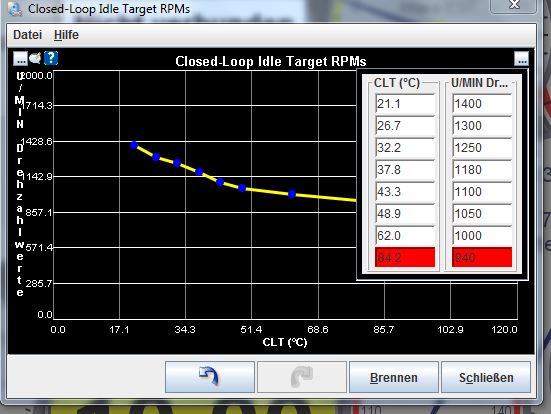Image resolution: width=551 pixels, height=414 pixels.
Task: Open the blue question mark help icon
Action: (x=51, y=58)
